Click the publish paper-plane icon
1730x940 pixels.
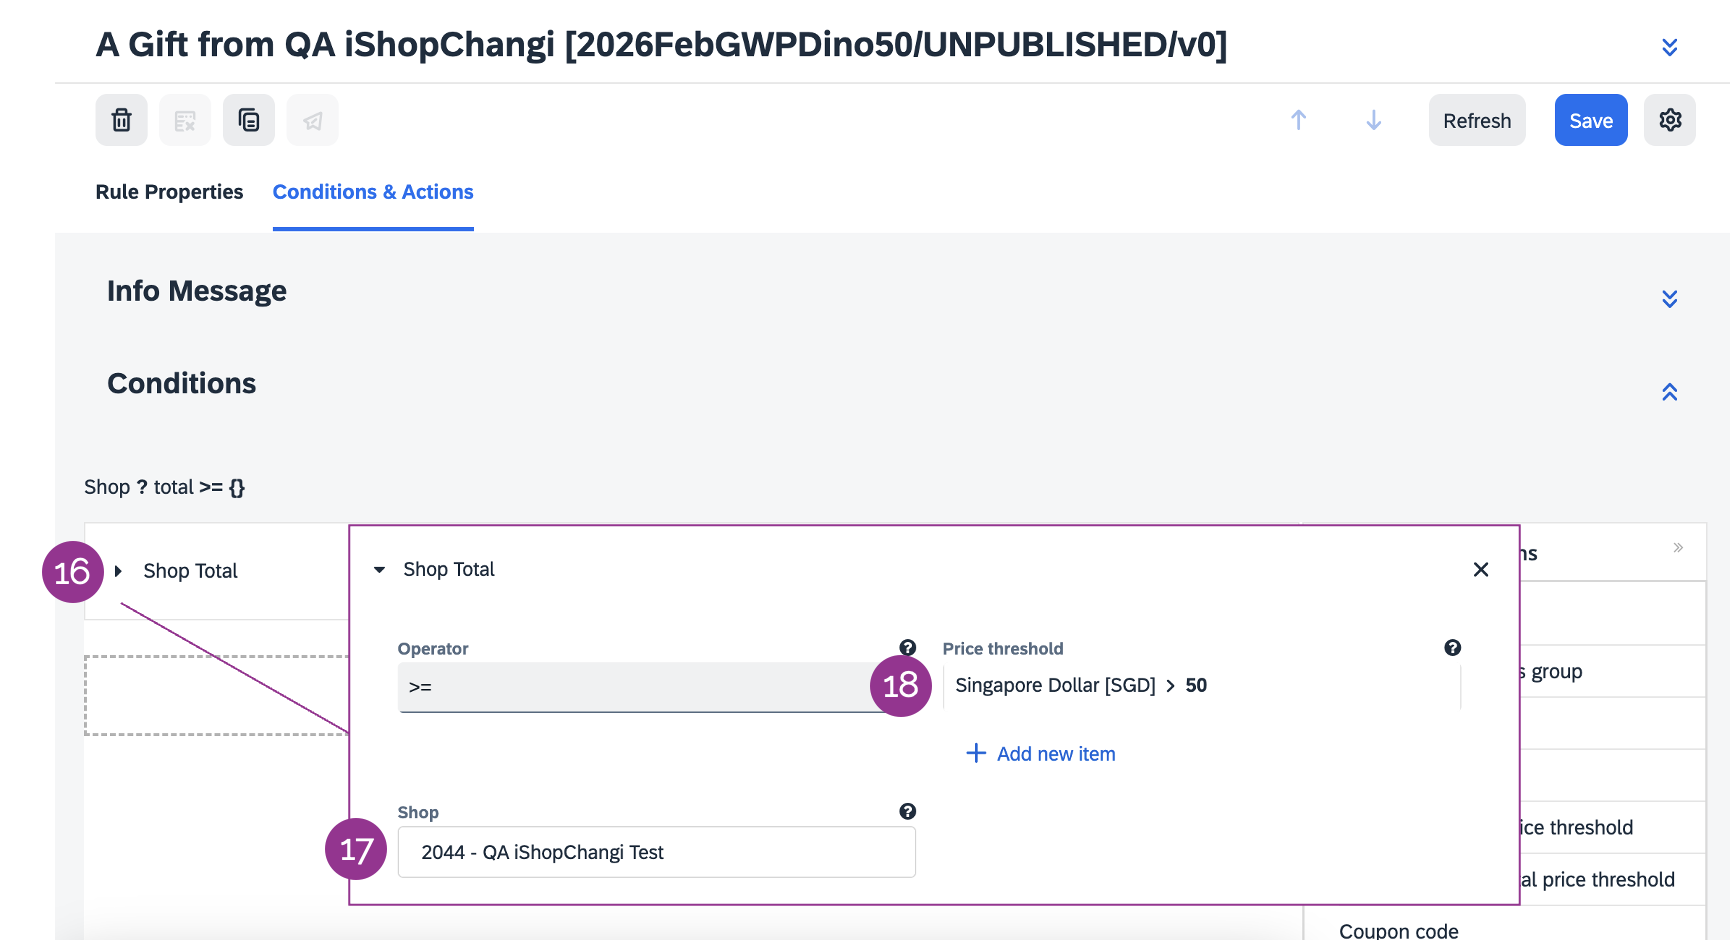(313, 120)
